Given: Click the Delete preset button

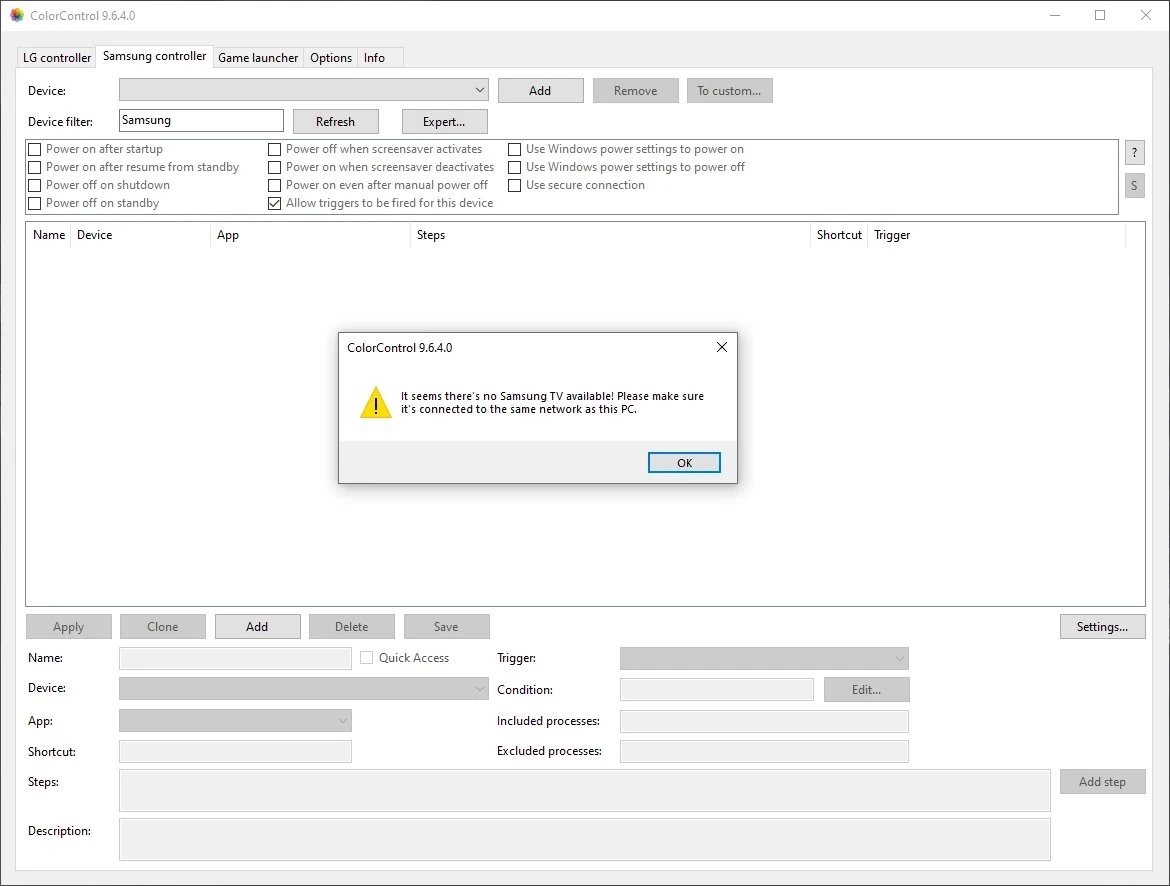Looking at the screenshot, I should pos(351,627).
